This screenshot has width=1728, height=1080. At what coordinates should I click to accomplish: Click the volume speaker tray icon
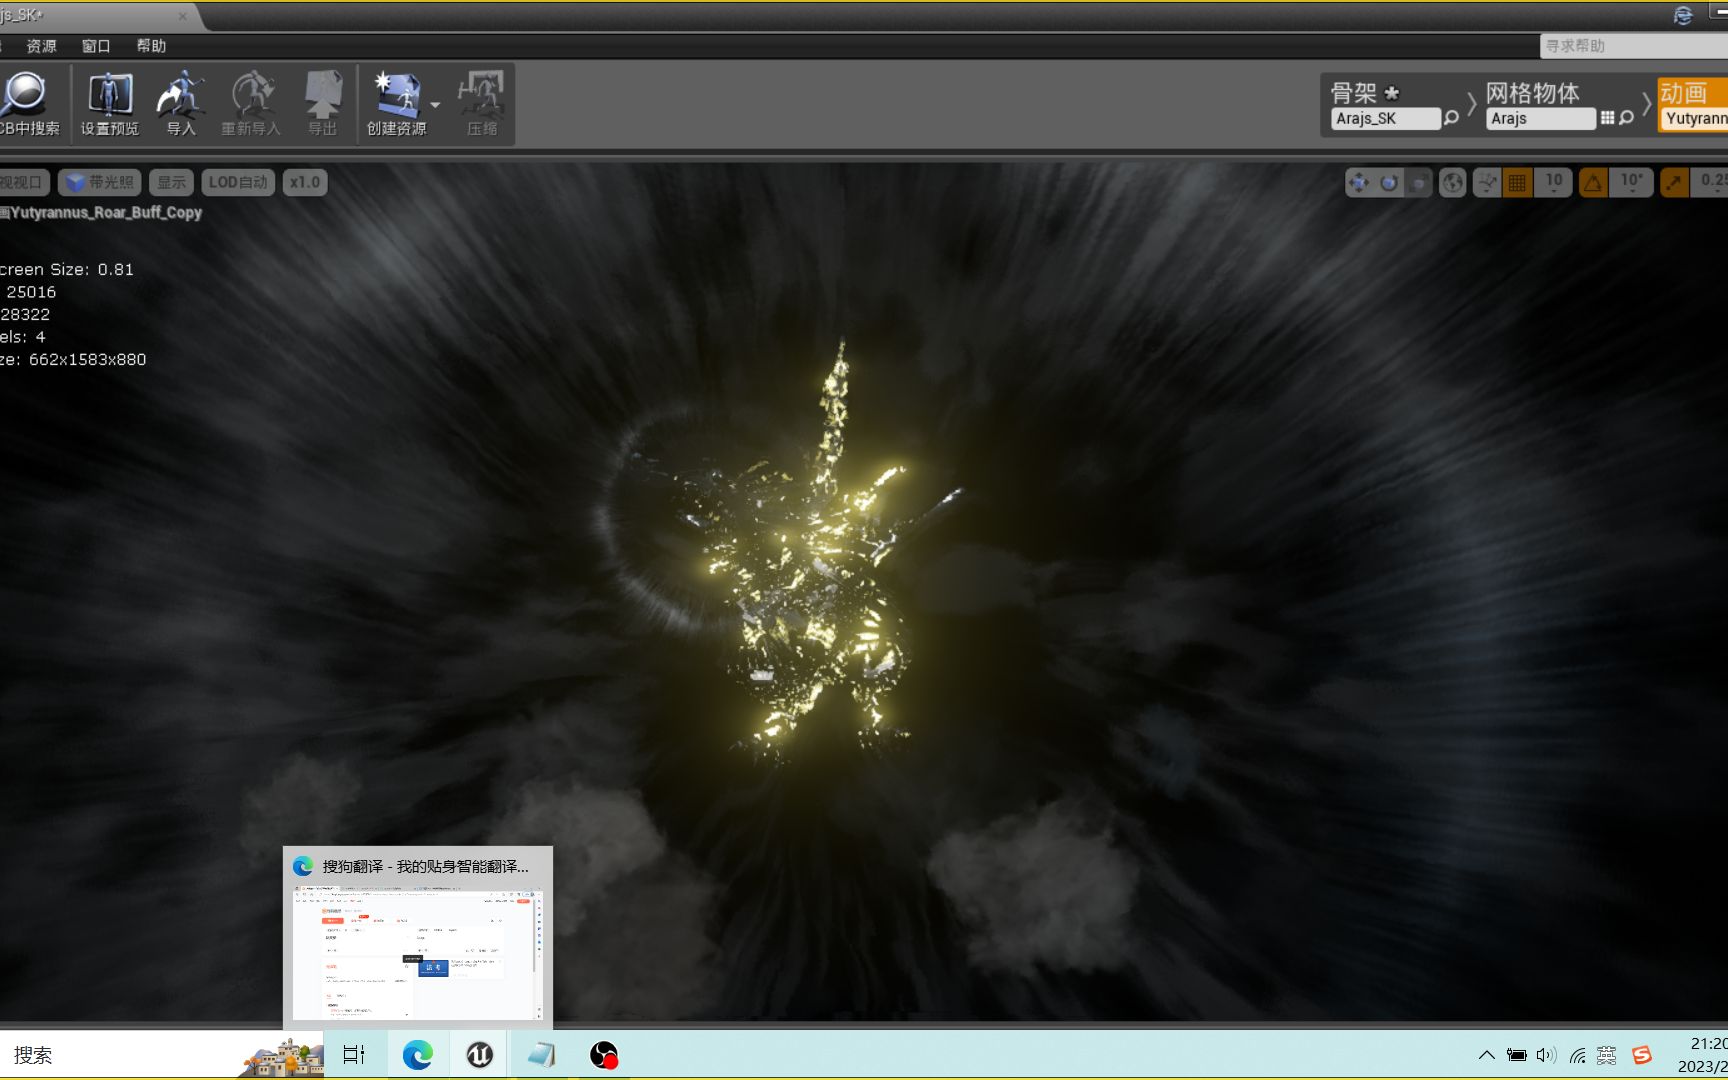[x=1546, y=1055]
